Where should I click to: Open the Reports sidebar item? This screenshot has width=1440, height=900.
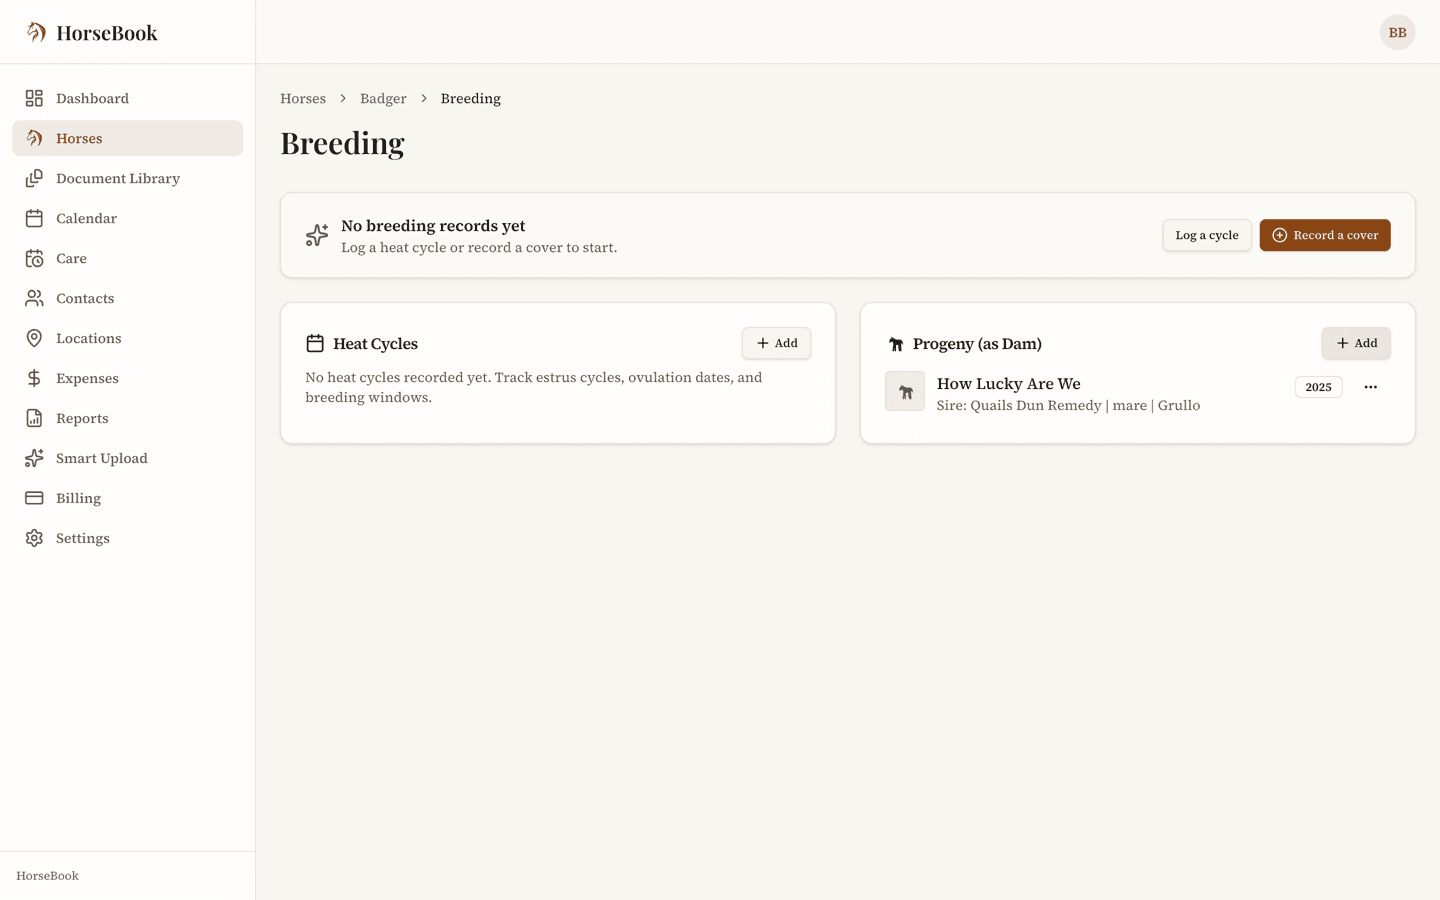[x=128, y=418]
